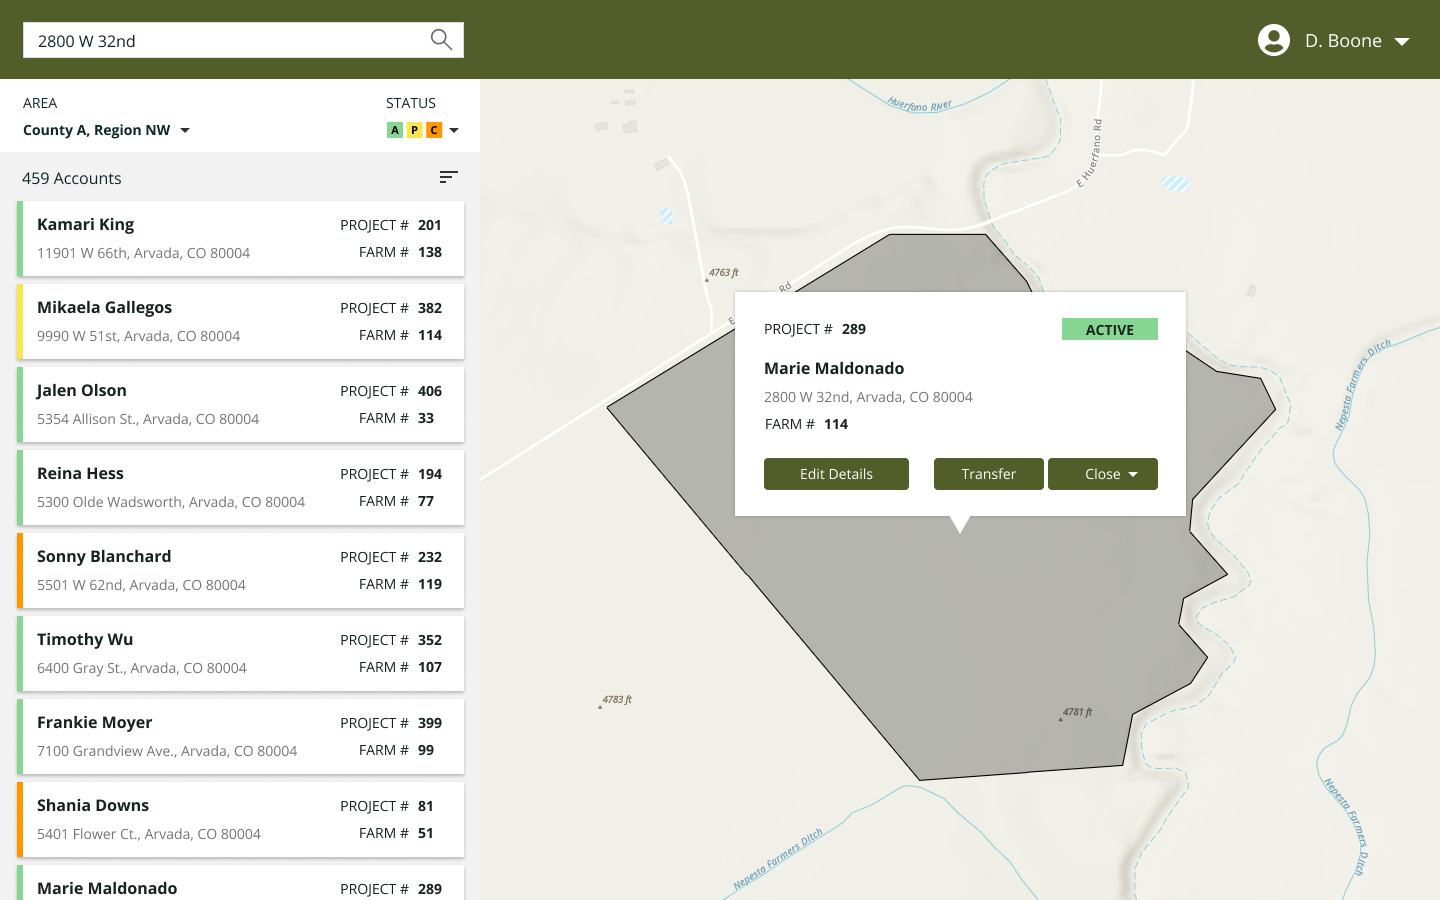
Task: Expand the County A, Region NW dropdown
Action: coord(106,130)
